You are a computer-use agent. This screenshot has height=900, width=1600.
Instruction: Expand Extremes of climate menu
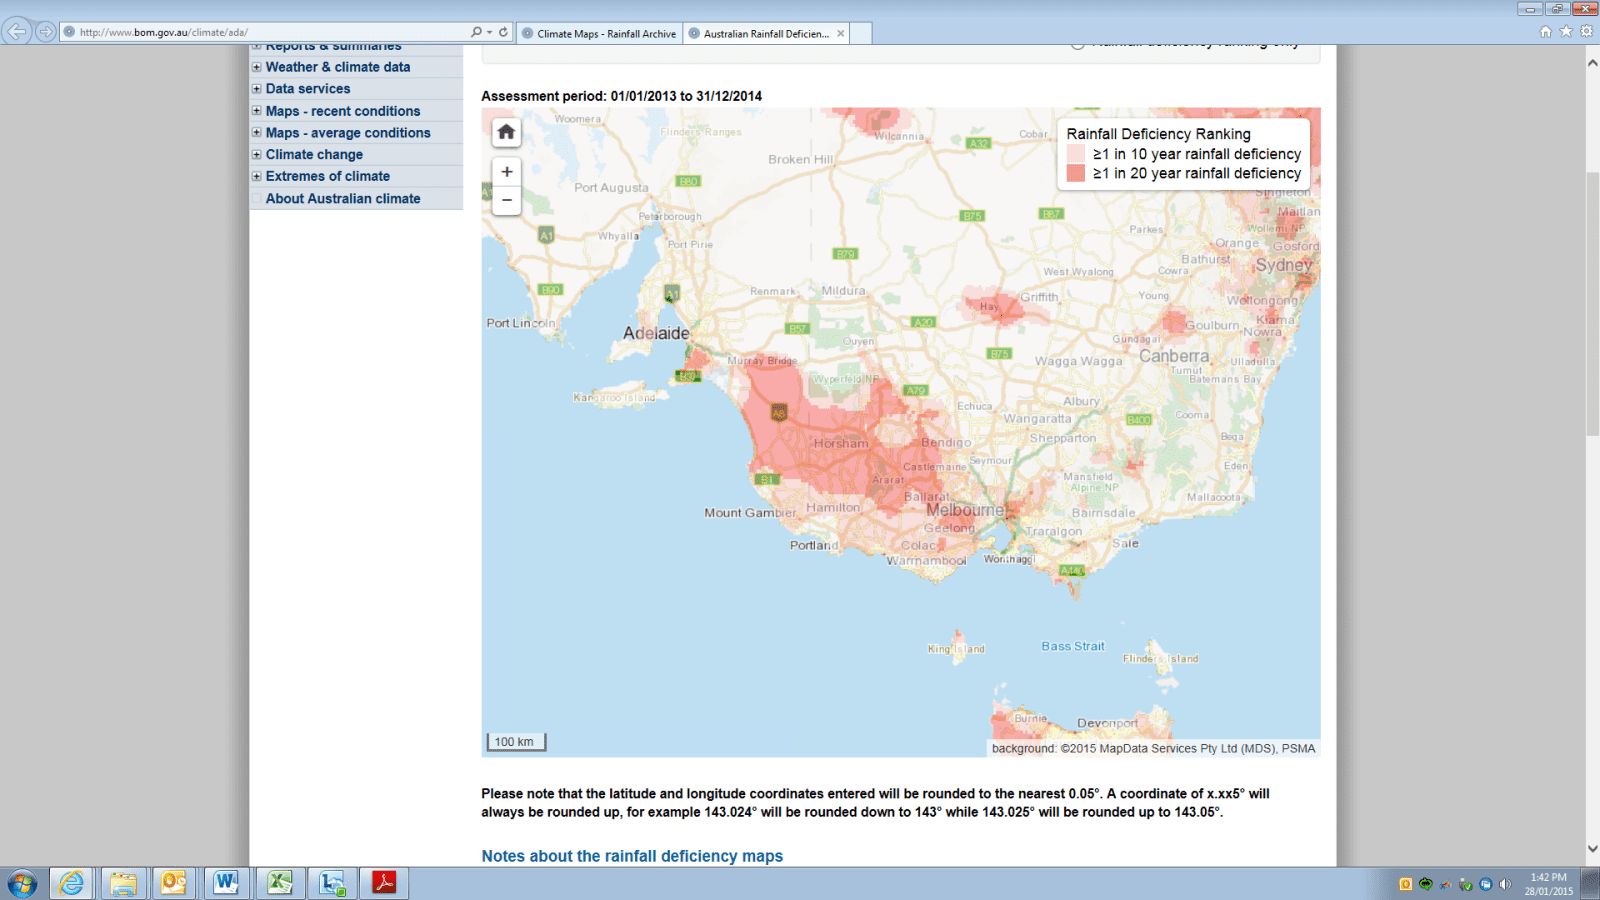[256, 176]
